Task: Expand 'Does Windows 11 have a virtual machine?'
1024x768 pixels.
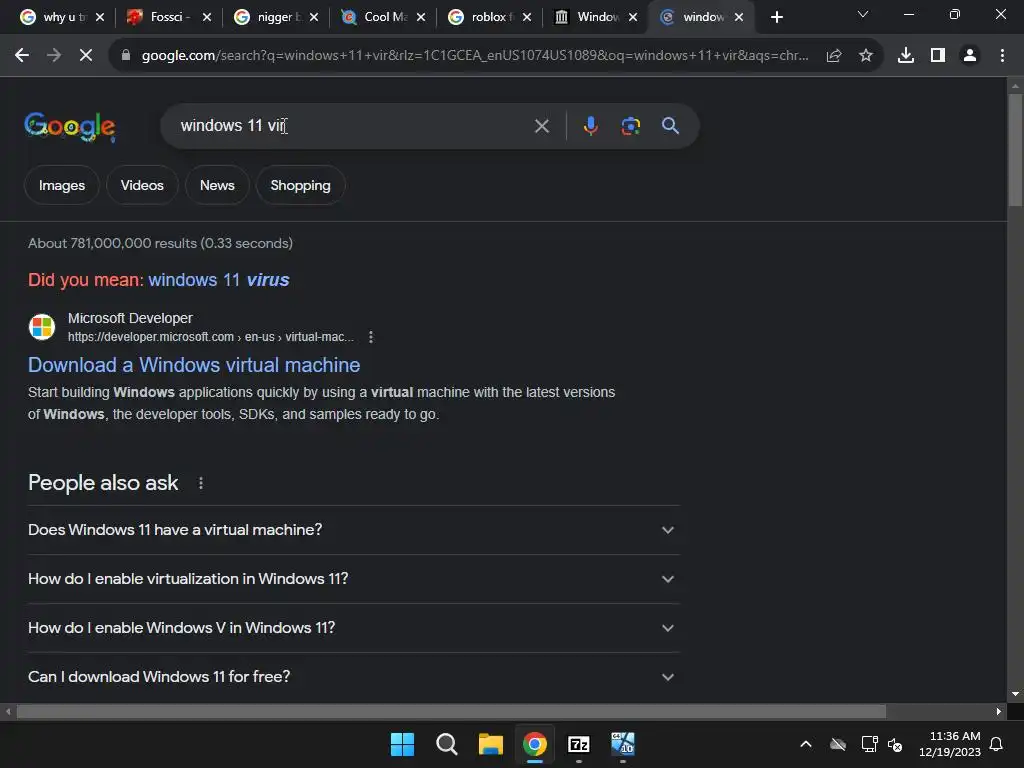Action: [x=353, y=530]
